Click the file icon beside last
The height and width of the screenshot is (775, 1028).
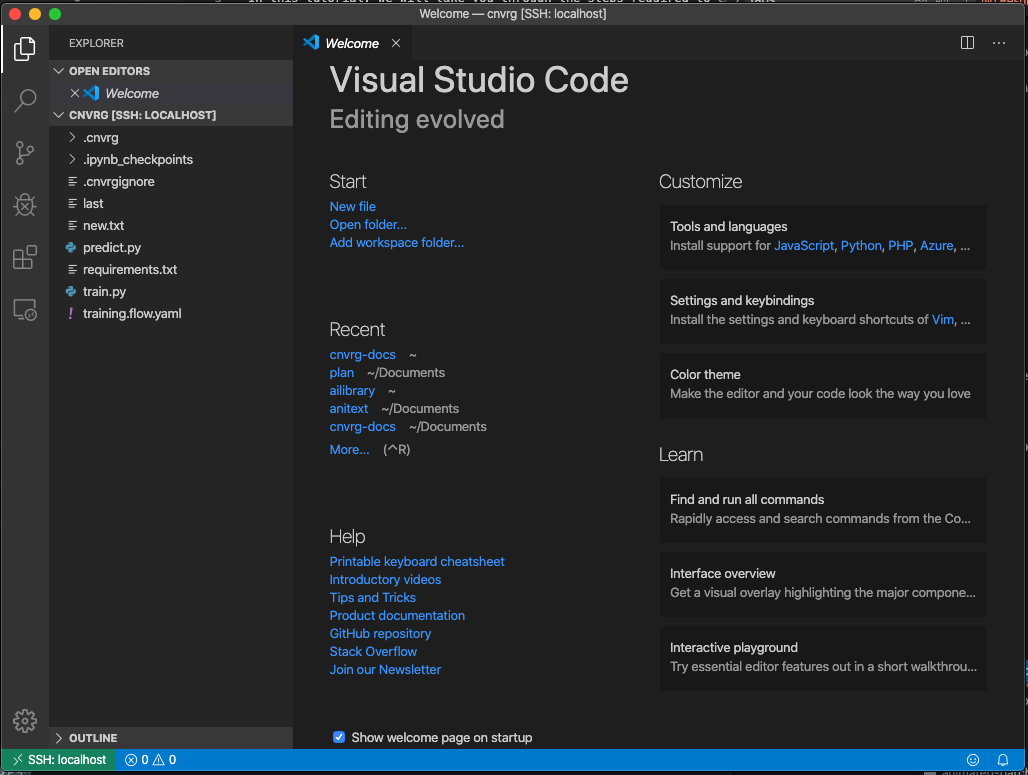point(72,203)
